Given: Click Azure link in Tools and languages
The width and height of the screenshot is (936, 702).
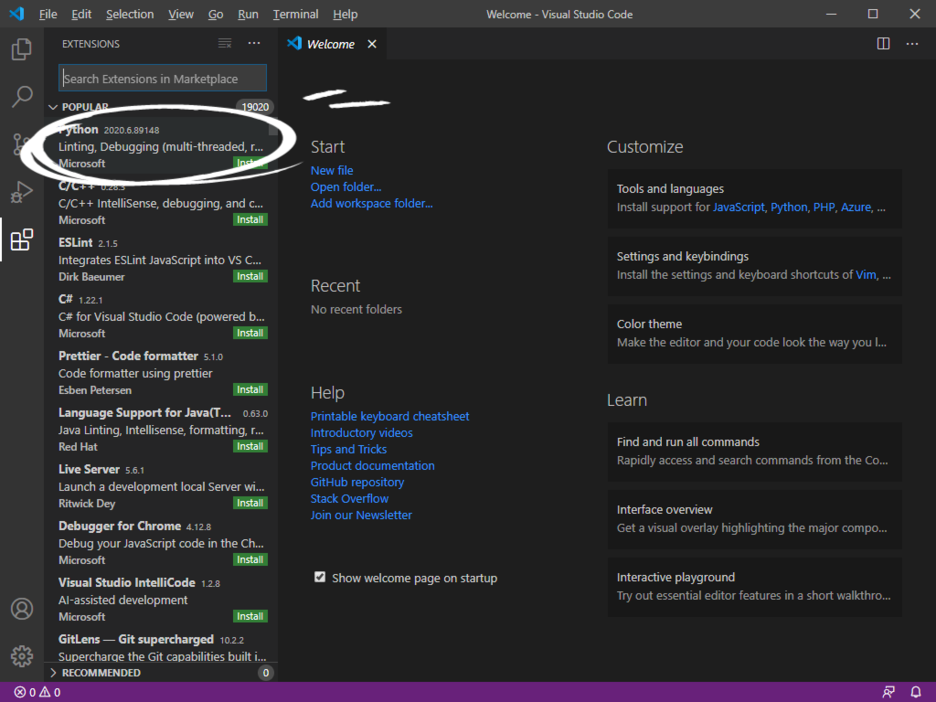Looking at the screenshot, I should pos(856,207).
